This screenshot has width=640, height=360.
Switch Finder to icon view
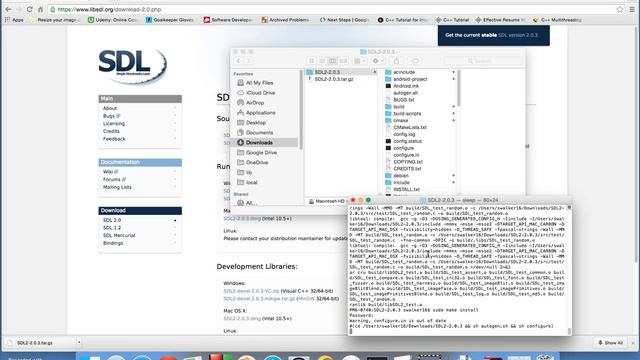coord(311,61)
